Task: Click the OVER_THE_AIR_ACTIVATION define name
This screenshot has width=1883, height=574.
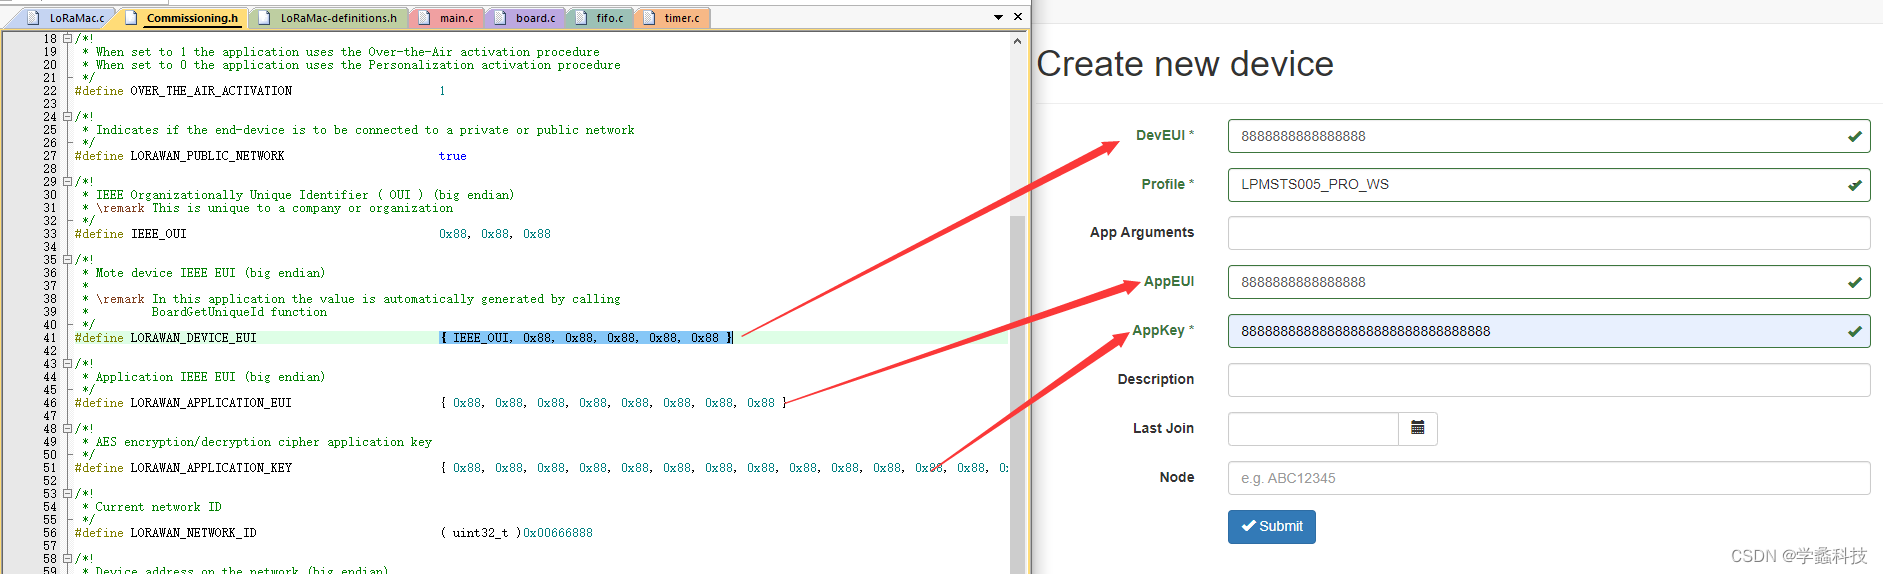Action: point(211,91)
